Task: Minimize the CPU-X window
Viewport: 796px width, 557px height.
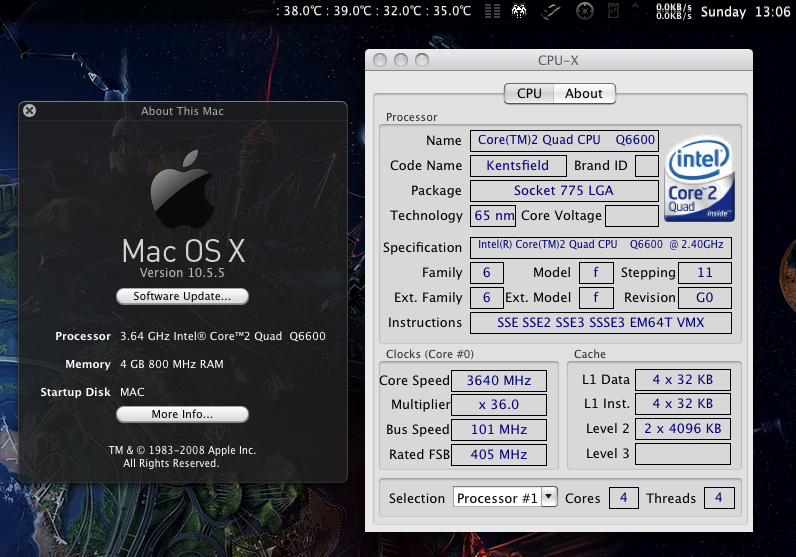Action: coord(401,60)
